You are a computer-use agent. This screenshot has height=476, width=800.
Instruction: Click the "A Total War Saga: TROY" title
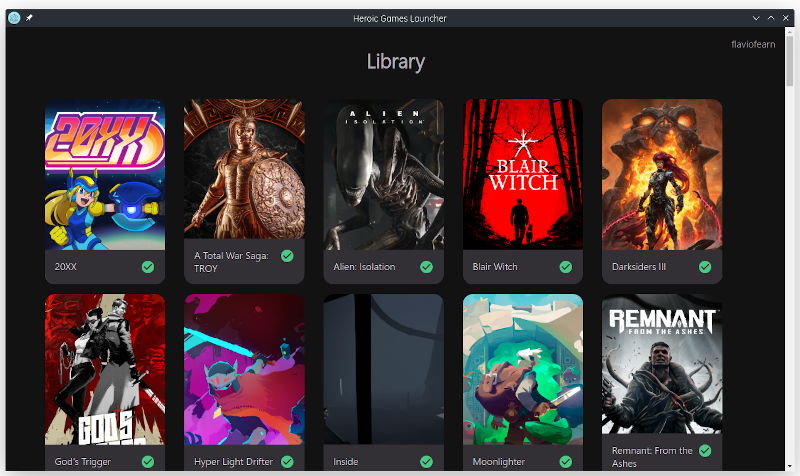(231, 262)
